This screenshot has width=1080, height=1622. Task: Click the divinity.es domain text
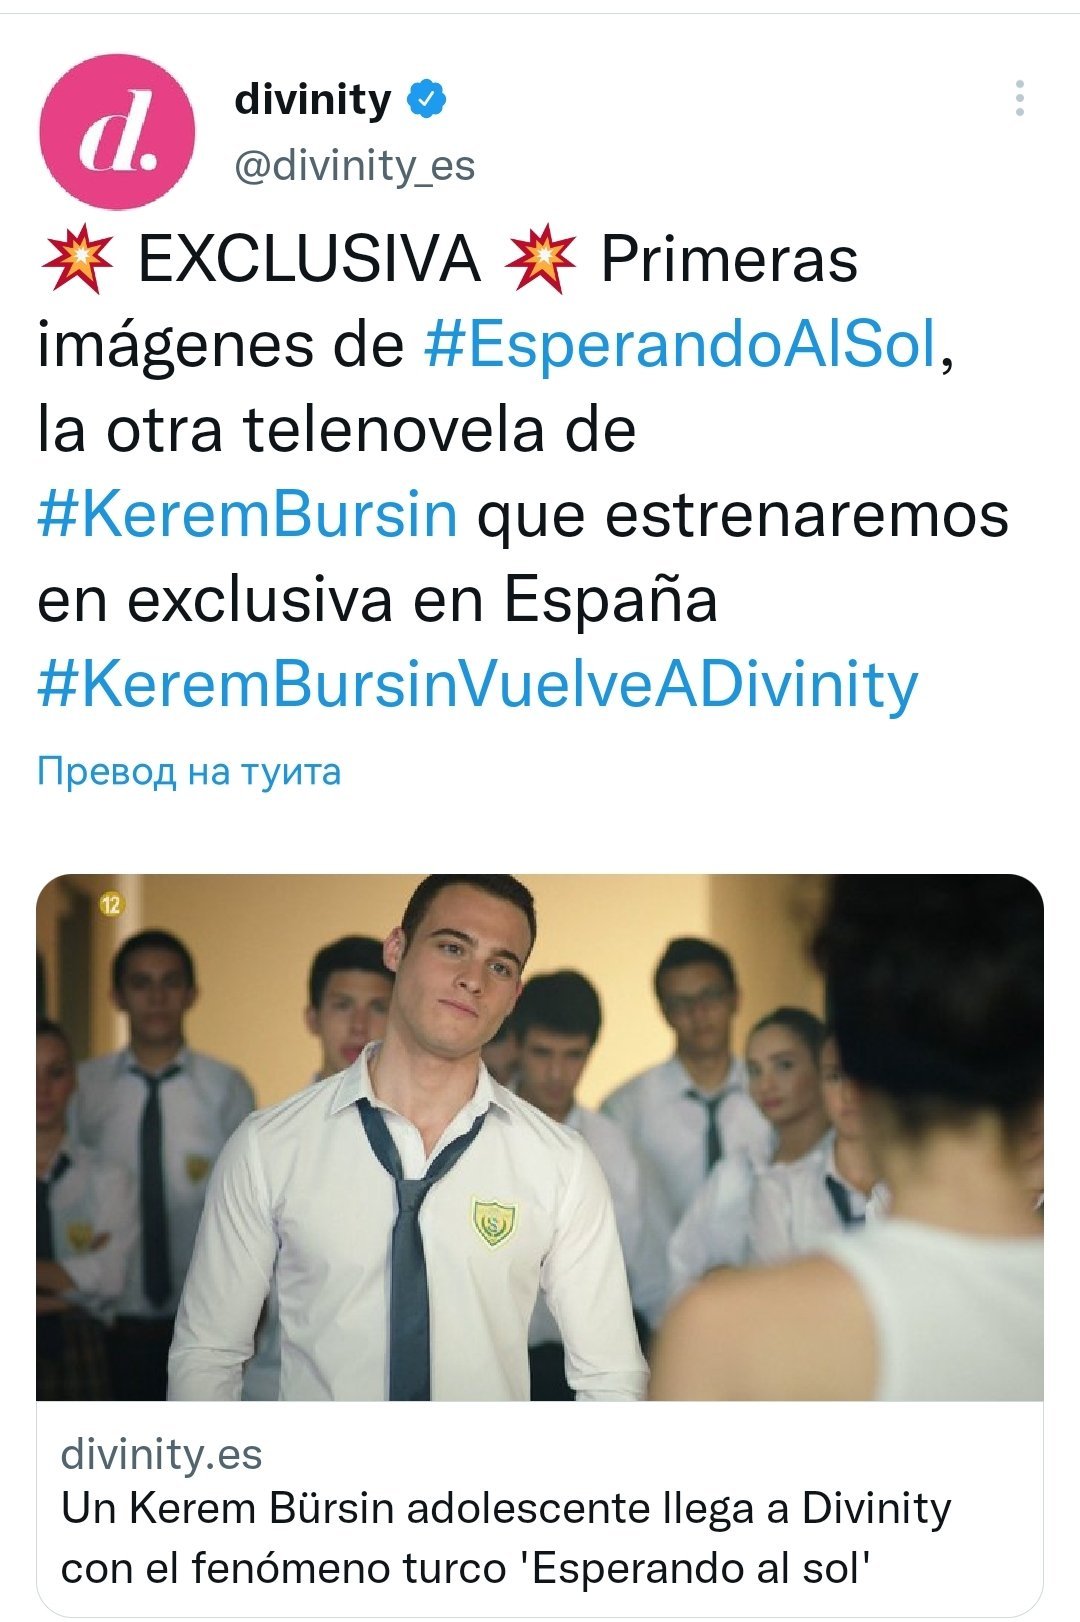tap(161, 1453)
